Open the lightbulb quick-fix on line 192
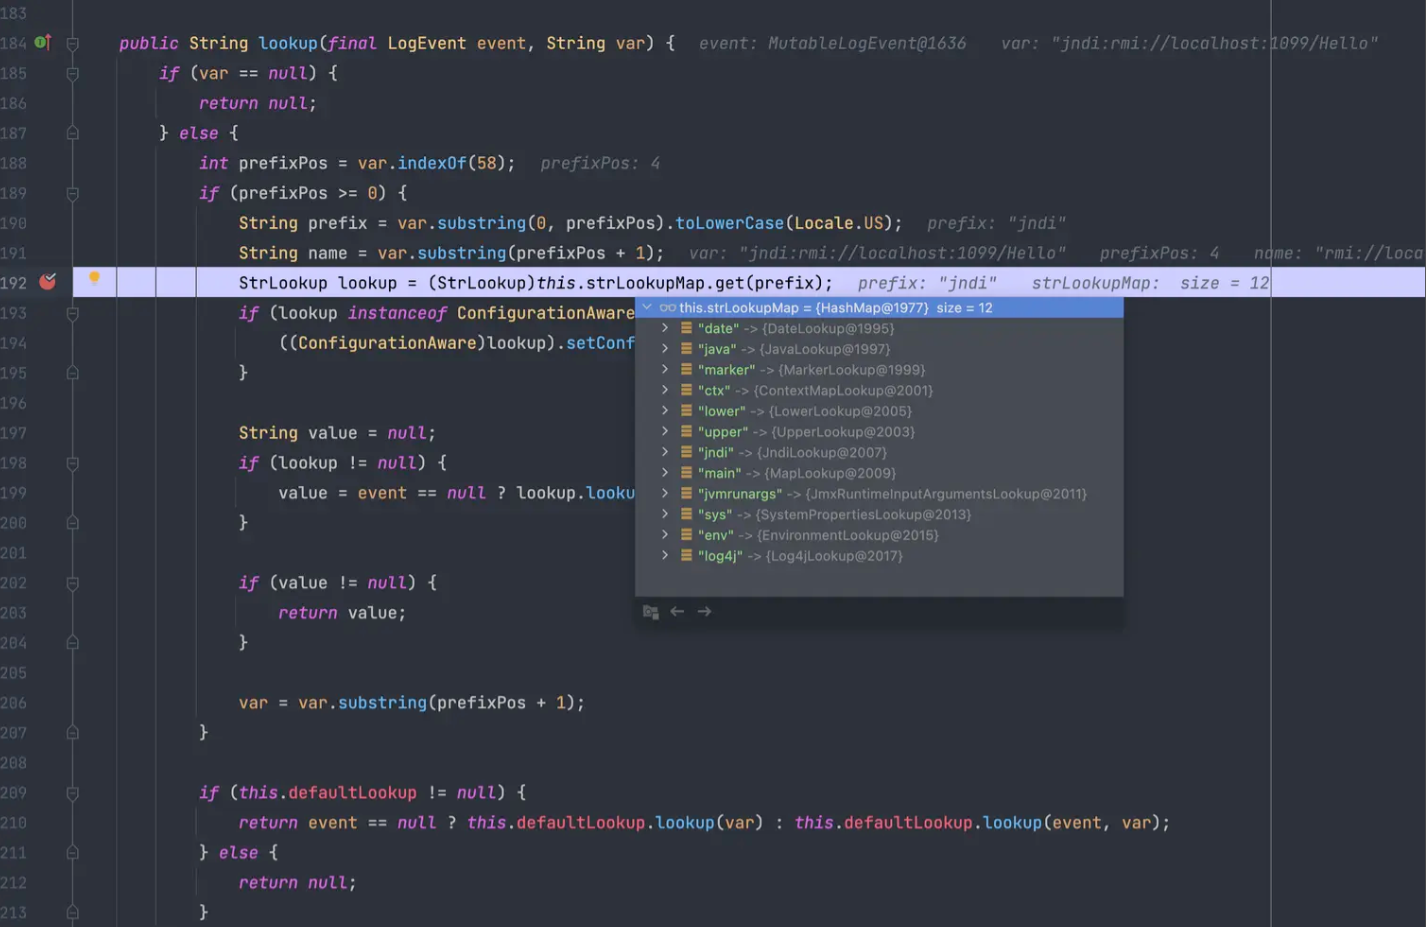 [94, 278]
